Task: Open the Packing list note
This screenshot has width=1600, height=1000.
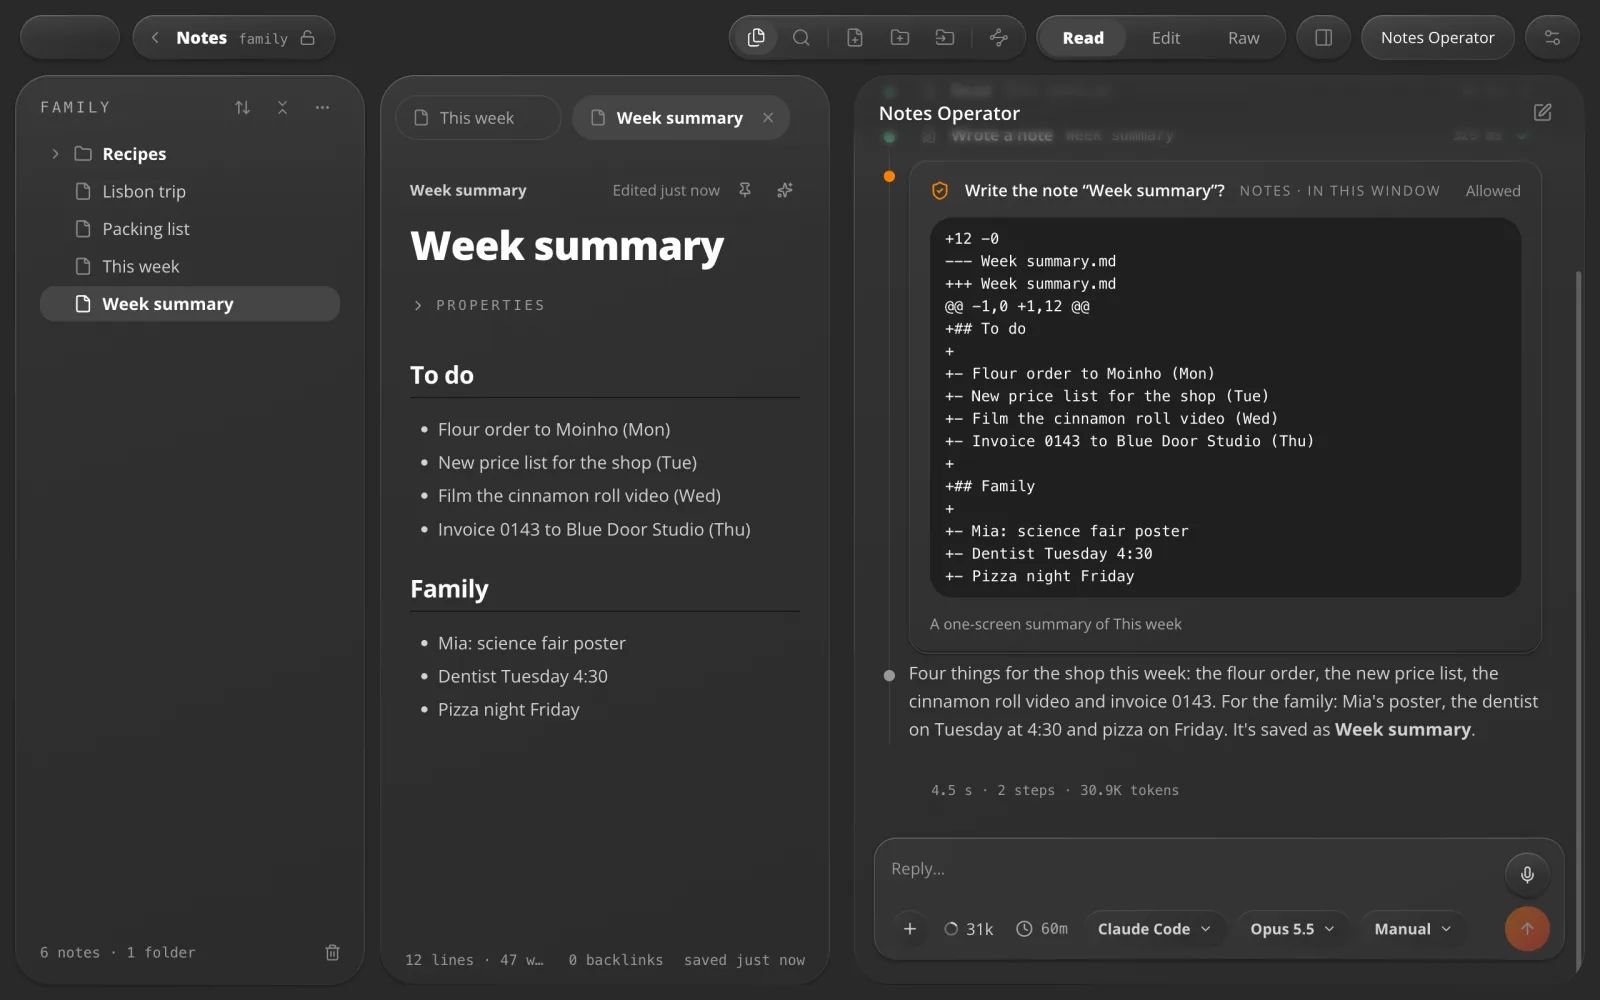Action: pos(190,229)
